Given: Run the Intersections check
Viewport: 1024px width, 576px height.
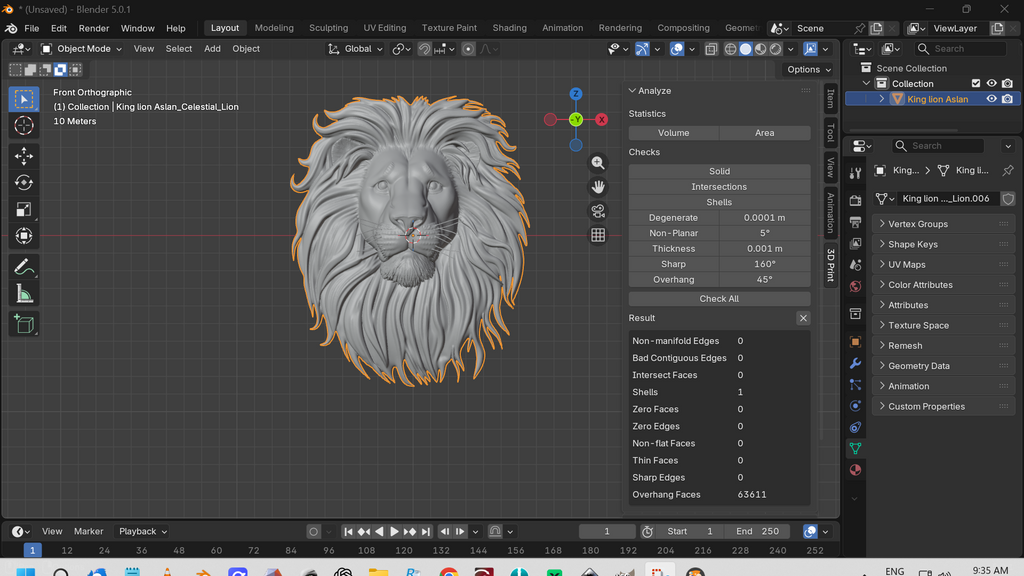Looking at the screenshot, I should pyautogui.click(x=719, y=187).
